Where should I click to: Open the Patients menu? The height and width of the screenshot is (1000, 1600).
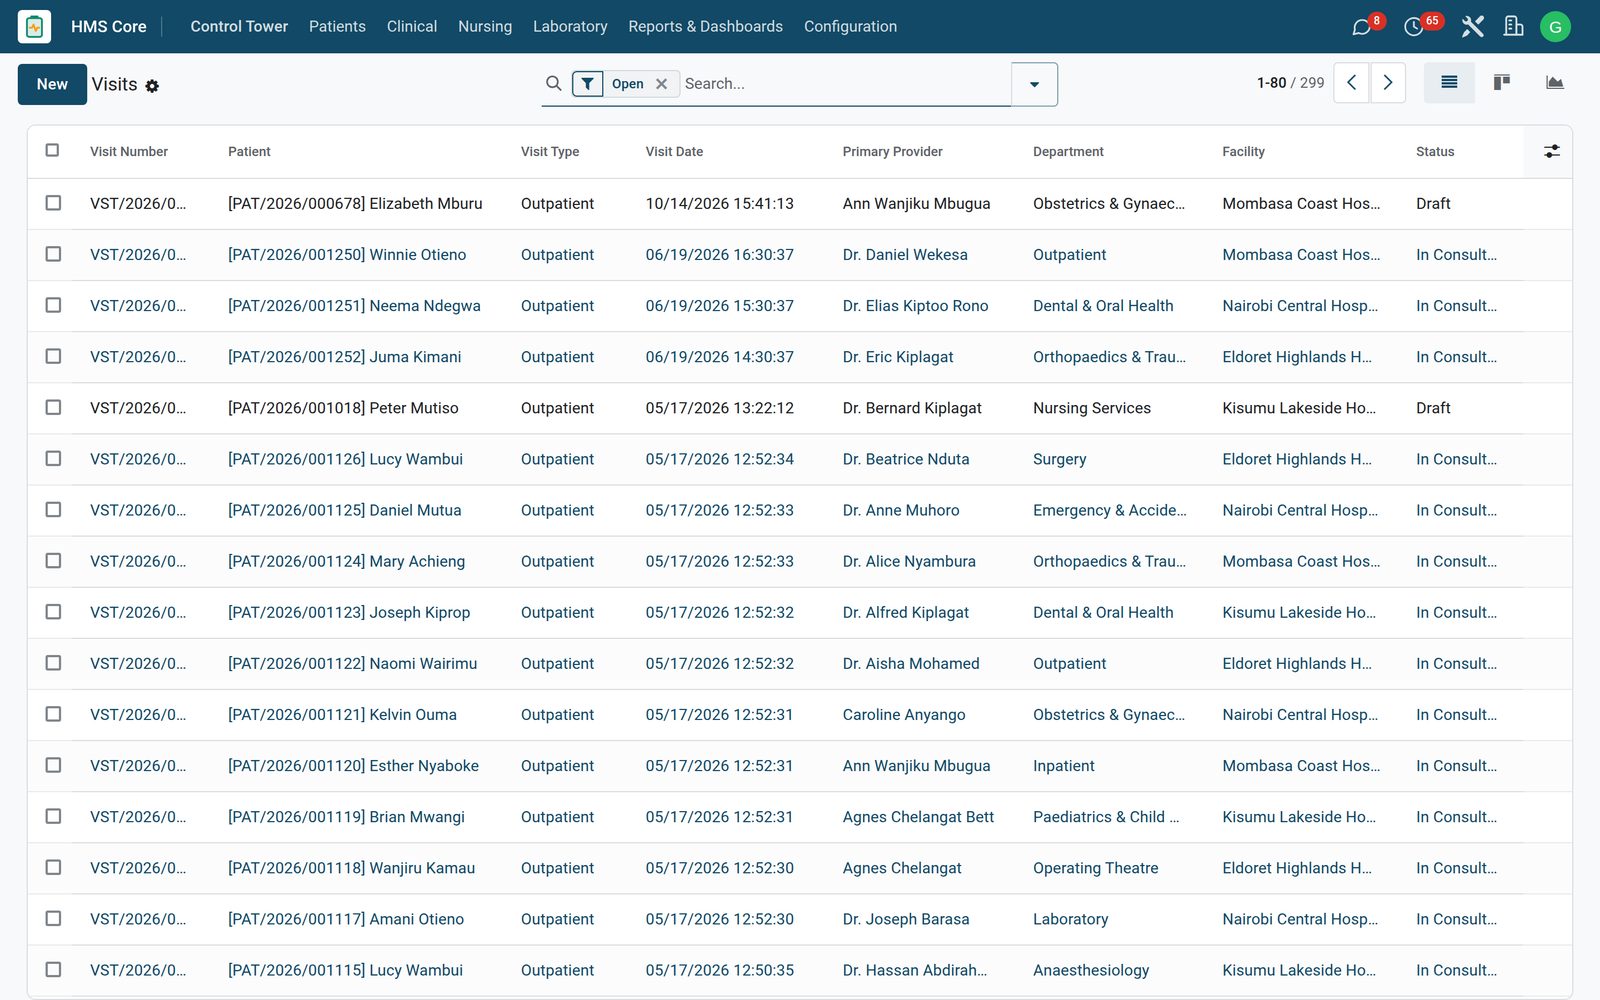tap(337, 27)
